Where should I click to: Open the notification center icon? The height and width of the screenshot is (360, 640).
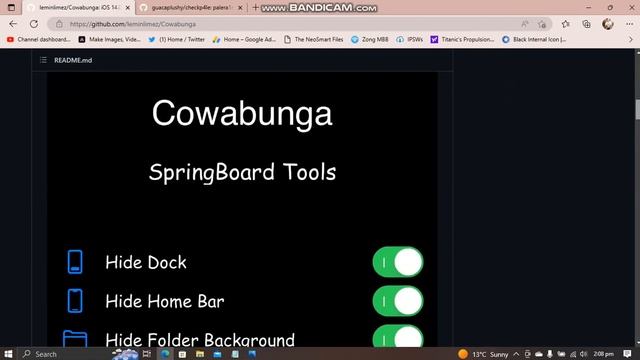click(x=627, y=354)
